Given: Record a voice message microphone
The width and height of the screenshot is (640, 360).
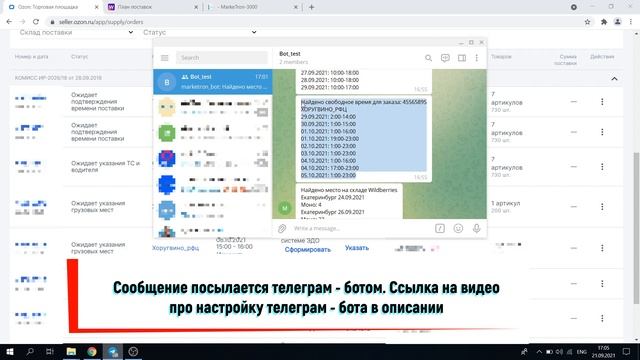Looking at the screenshot, I should [476, 229].
